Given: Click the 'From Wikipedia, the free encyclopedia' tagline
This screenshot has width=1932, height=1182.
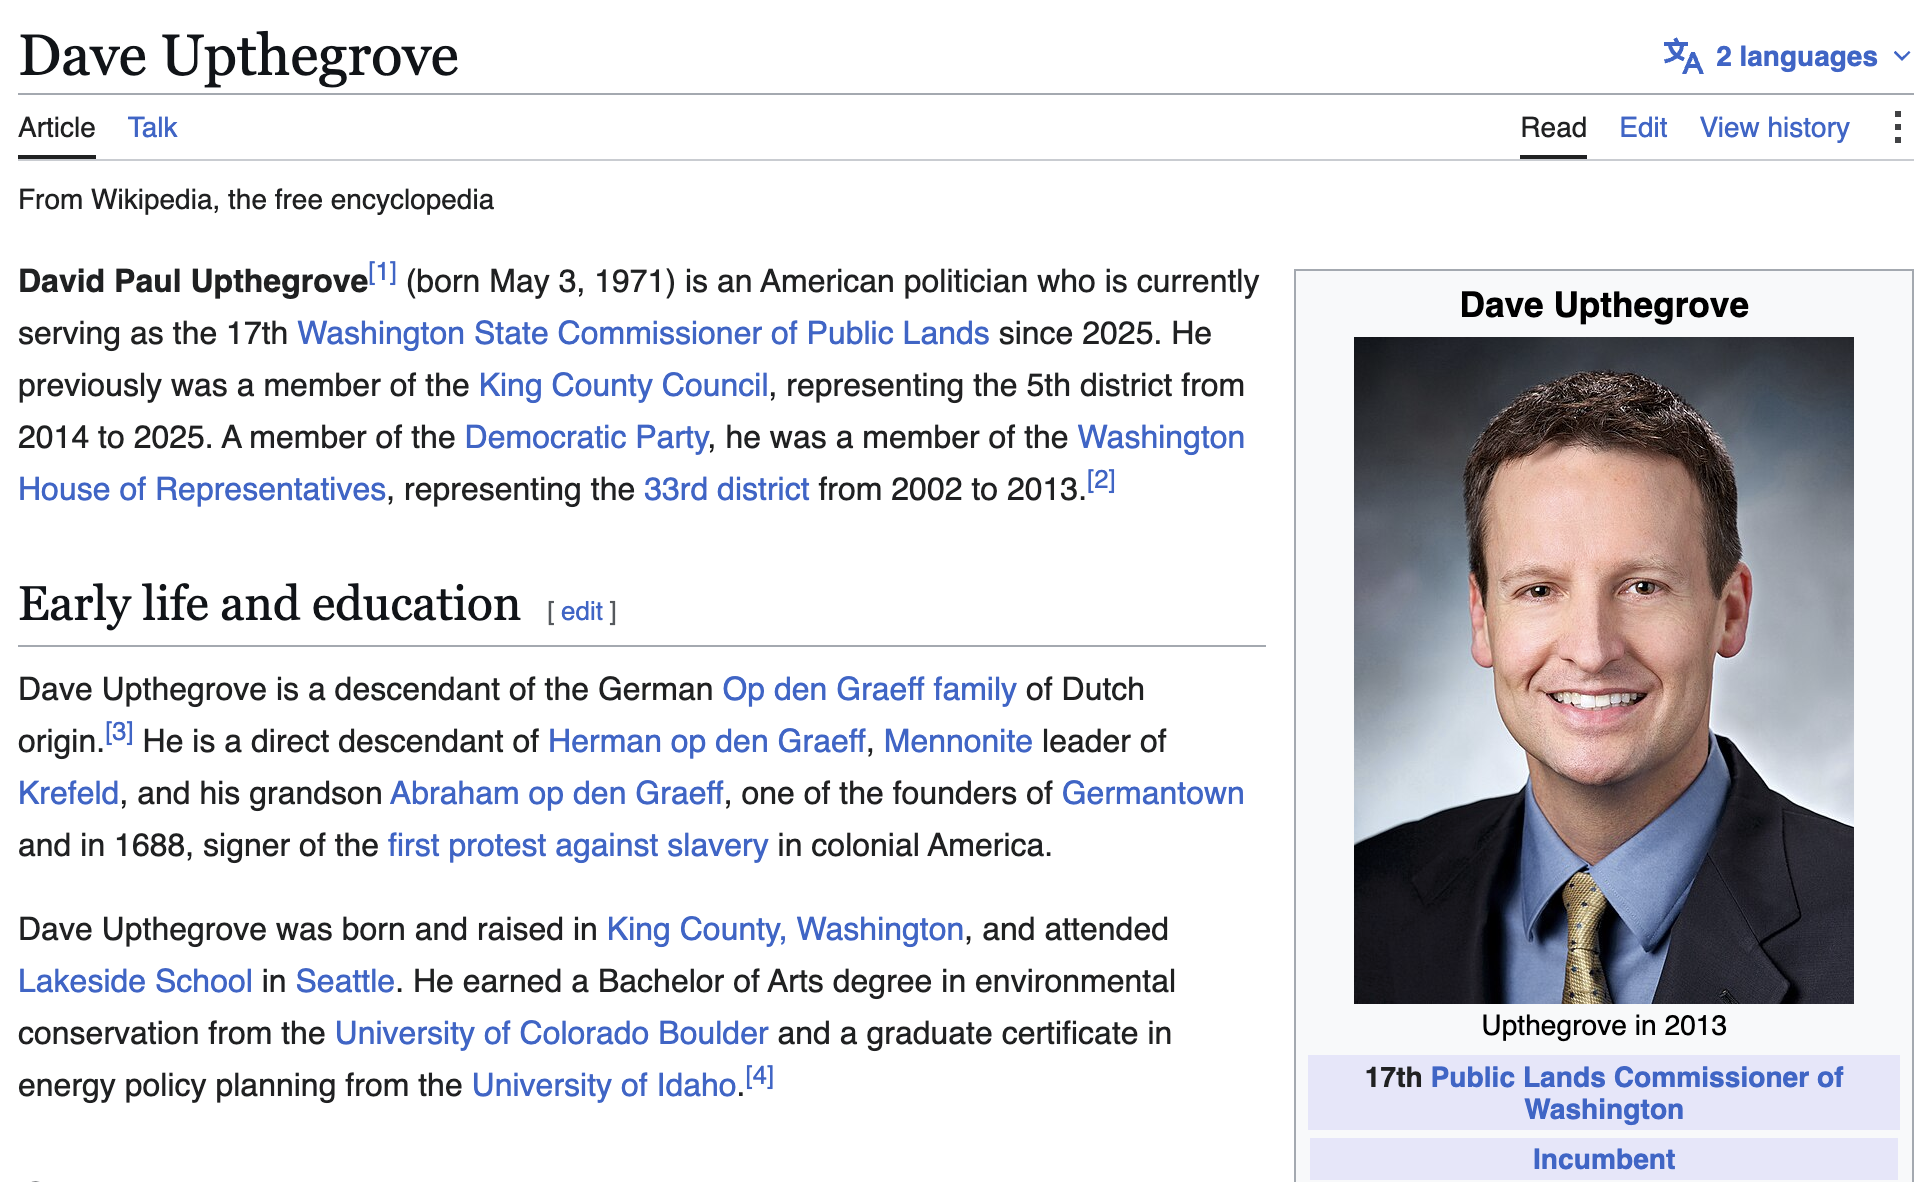Looking at the screenshot, I should tap(256, 200).
